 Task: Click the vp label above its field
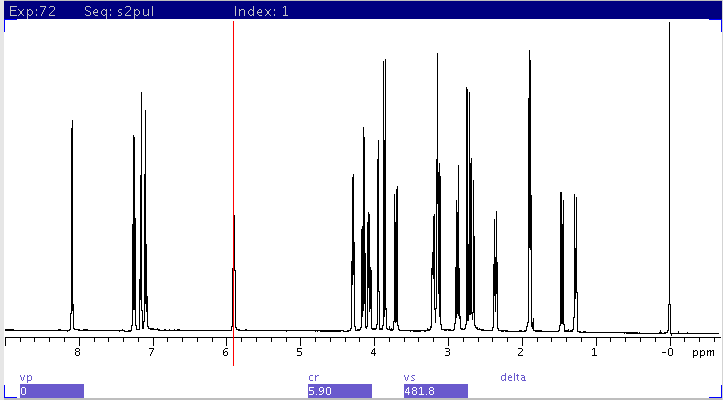[x=24, y=377]
